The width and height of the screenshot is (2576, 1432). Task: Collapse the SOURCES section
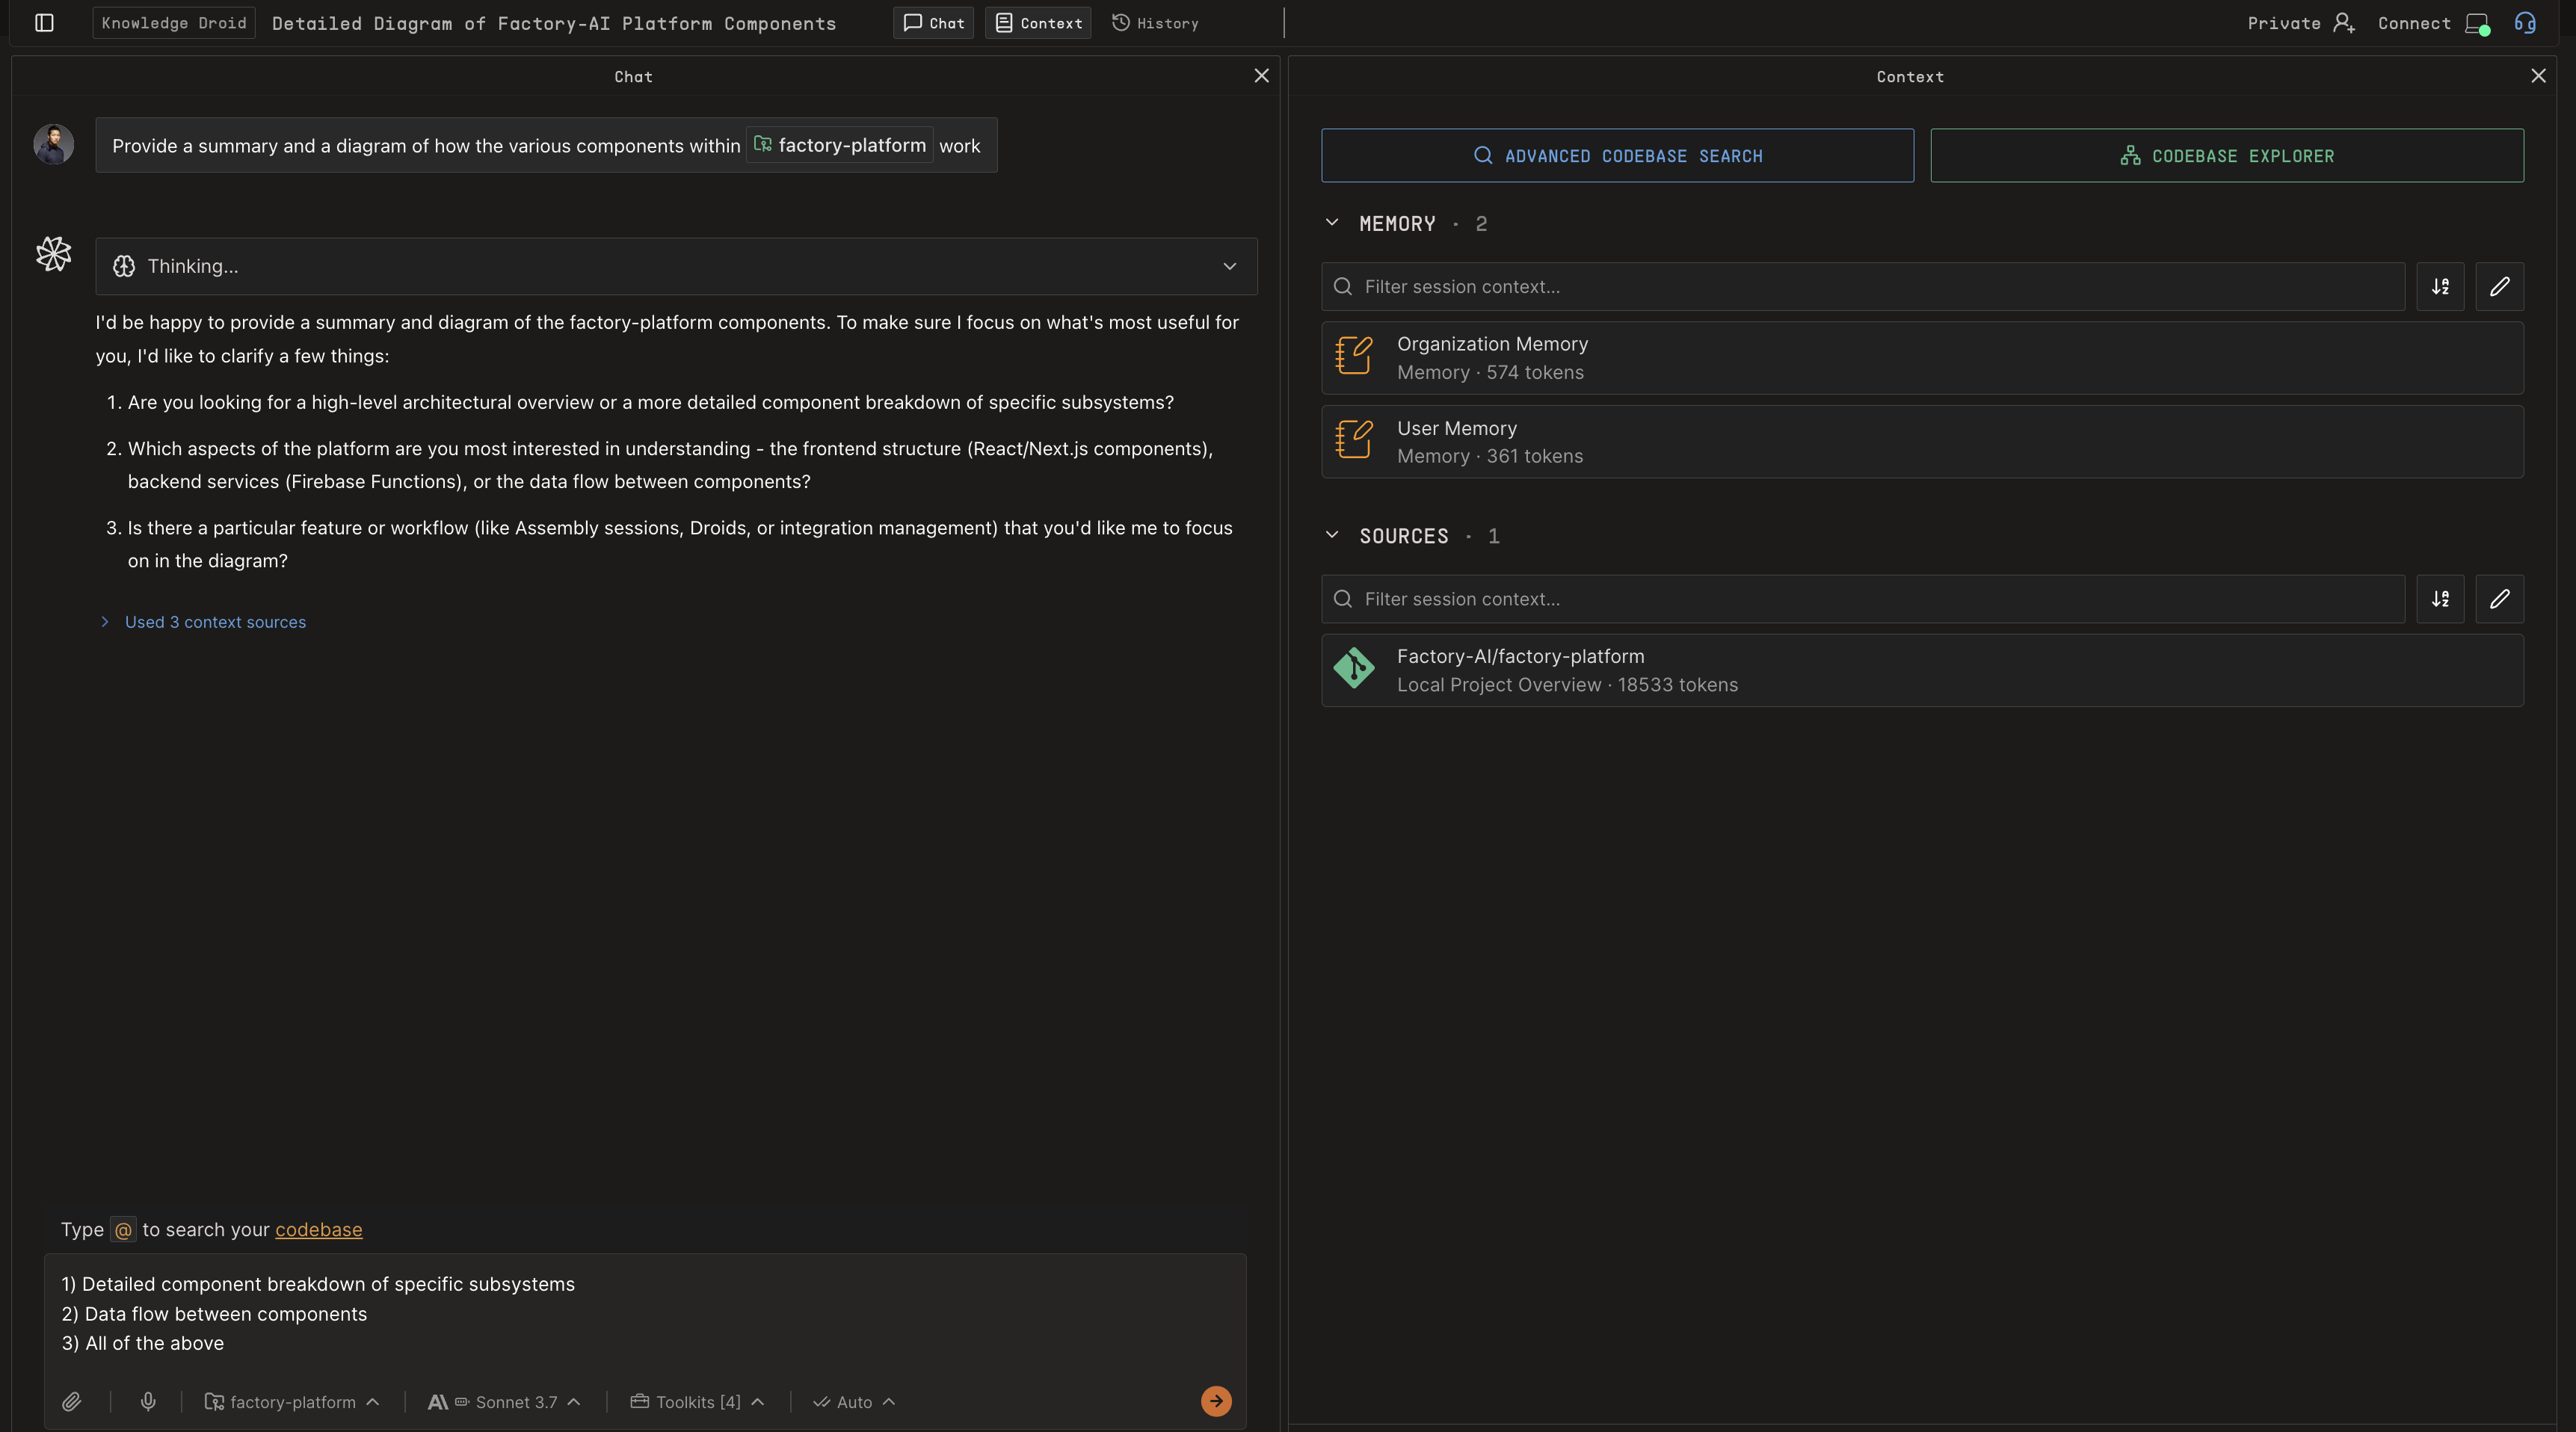(1332, 535)
